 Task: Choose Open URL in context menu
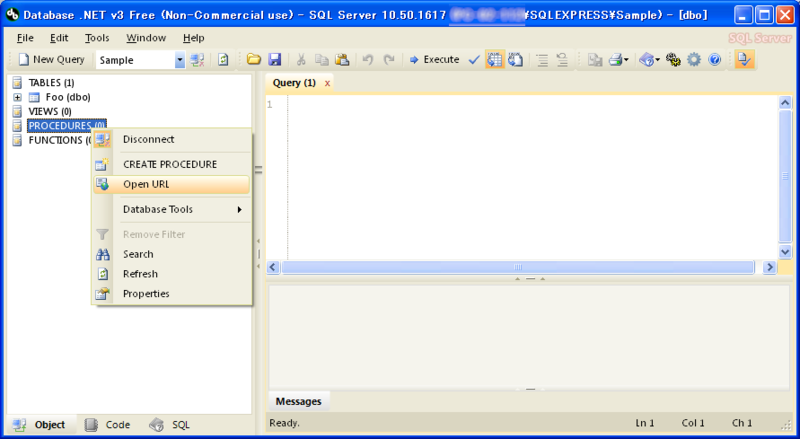[172, 184]
